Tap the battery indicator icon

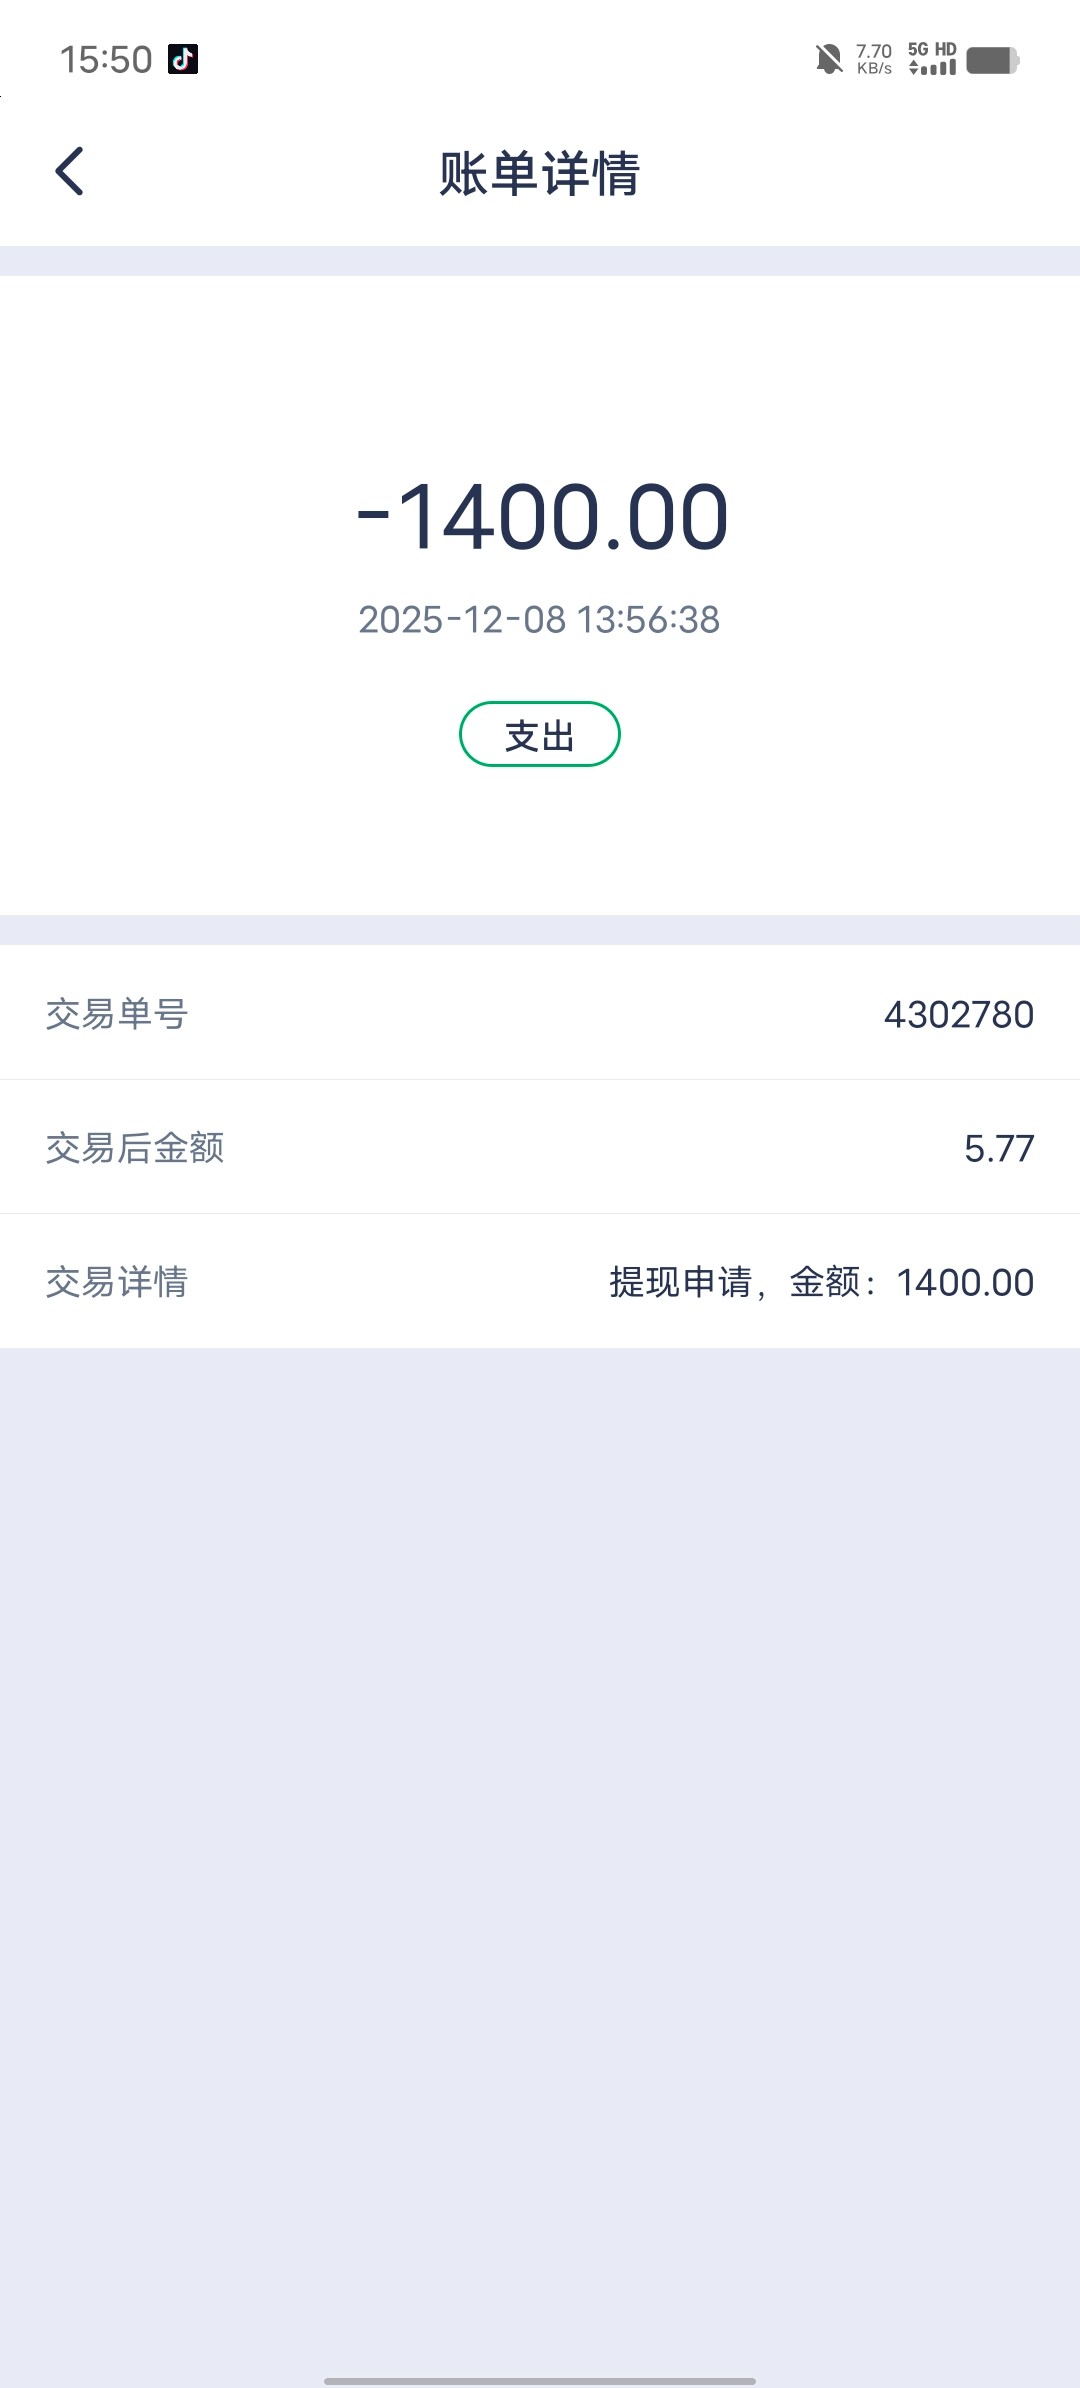pyautogui.click(x=992, y=61)
